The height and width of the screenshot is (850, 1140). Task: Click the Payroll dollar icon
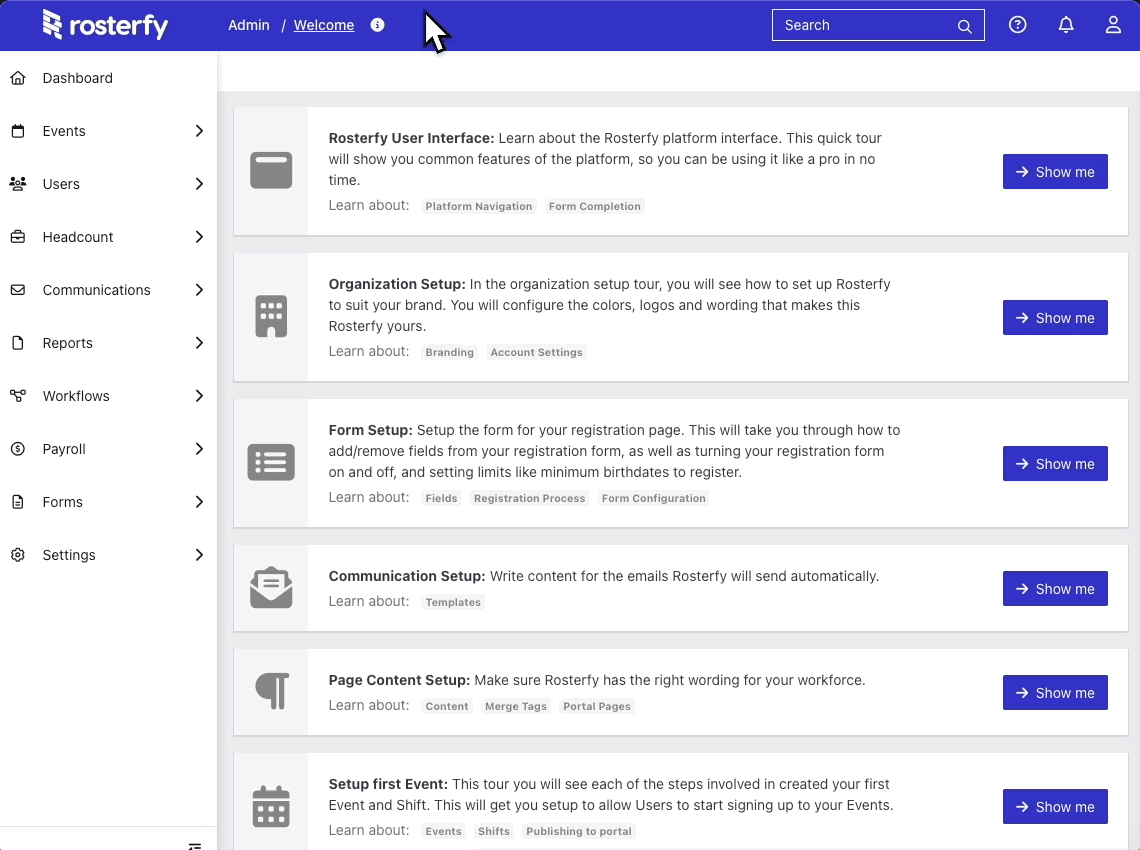18,449
